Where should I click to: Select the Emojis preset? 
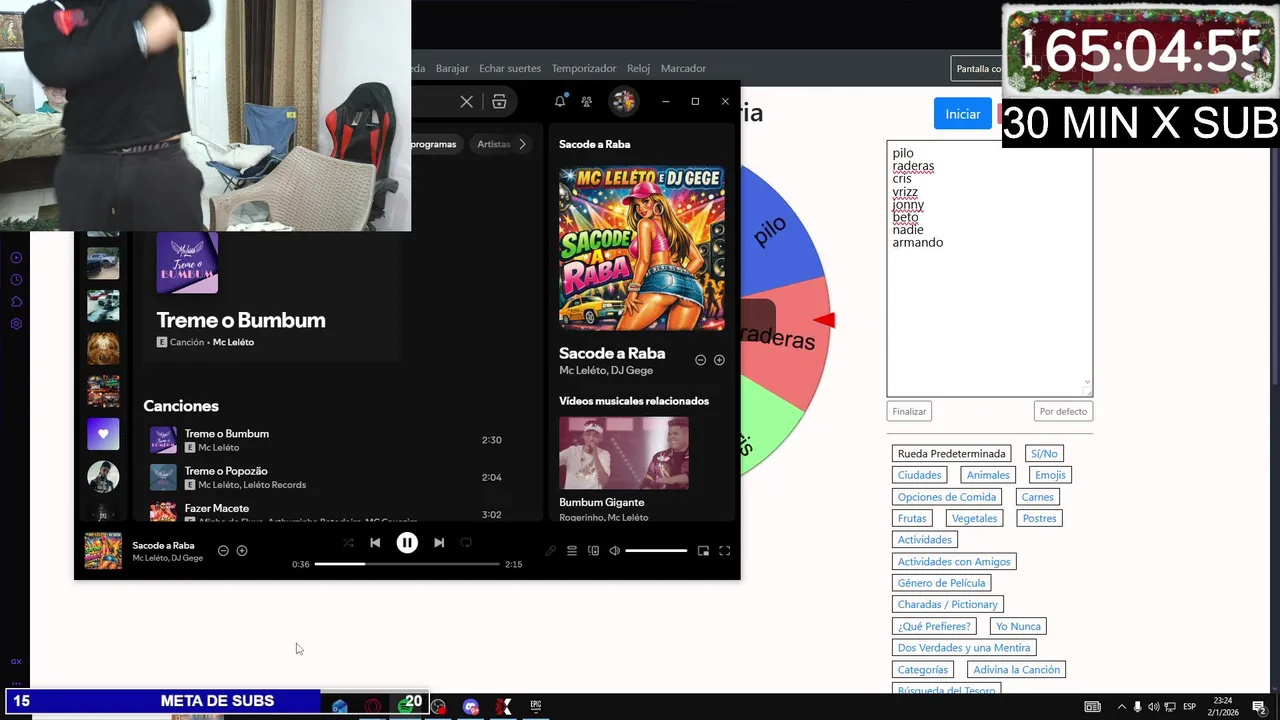tap(1050, 475)
